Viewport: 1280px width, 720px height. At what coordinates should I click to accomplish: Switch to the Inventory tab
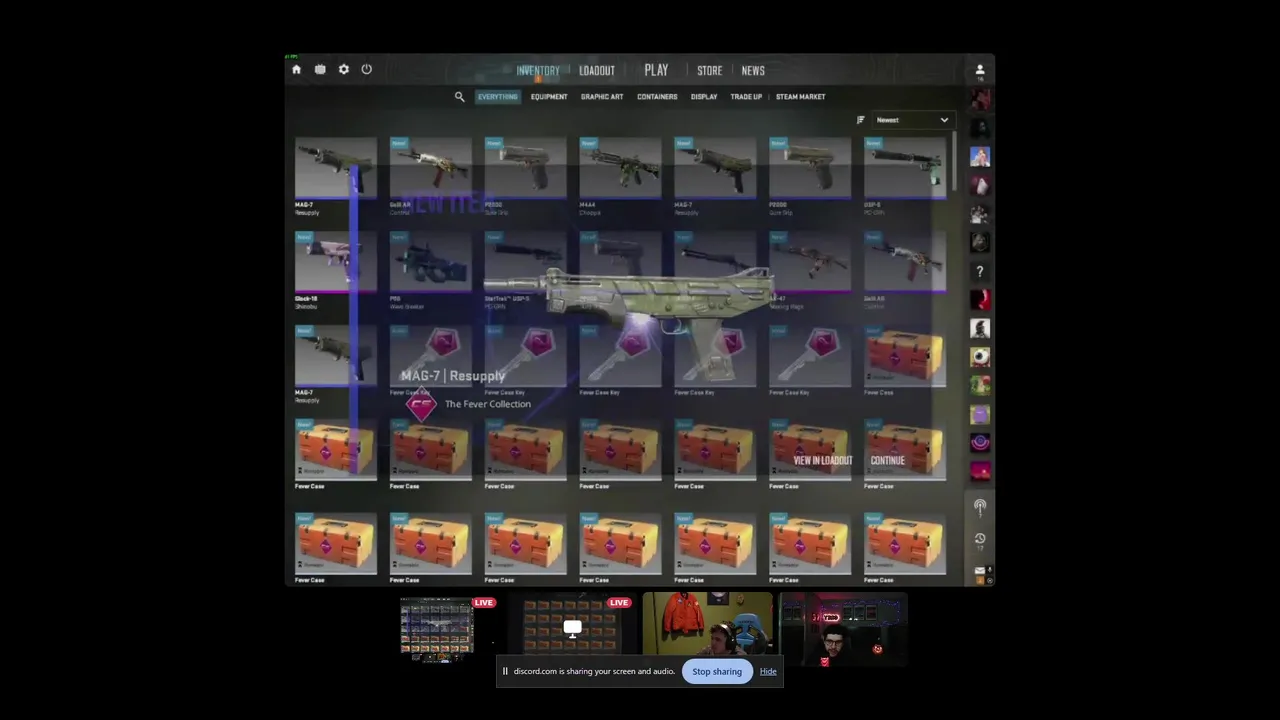(x=538, y=70)
